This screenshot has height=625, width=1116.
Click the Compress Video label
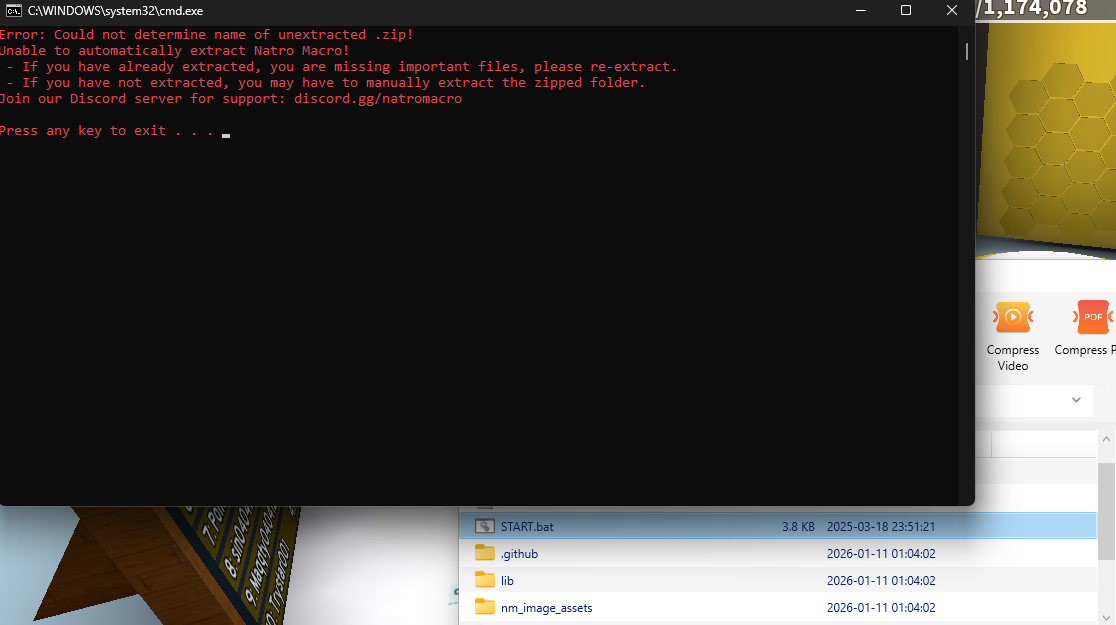point(1013,358)
